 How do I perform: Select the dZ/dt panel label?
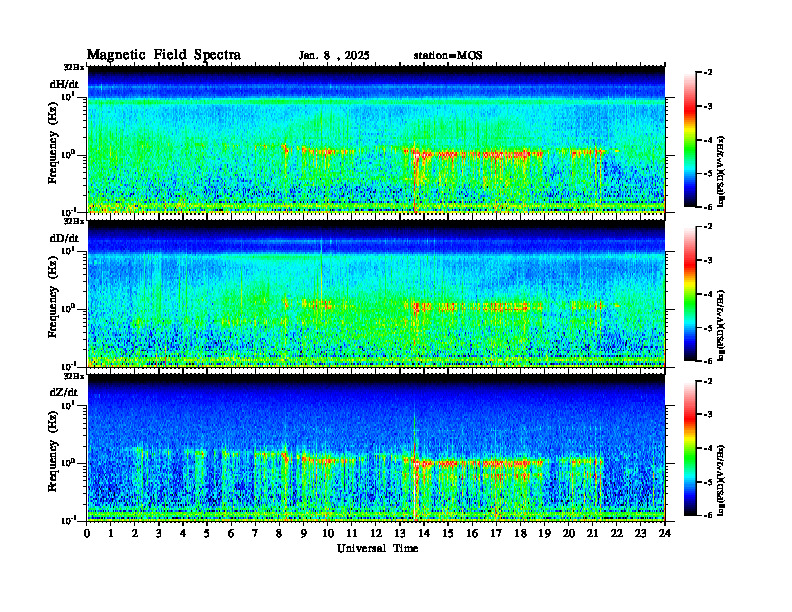pyautogui.click(x=64, y=392)
